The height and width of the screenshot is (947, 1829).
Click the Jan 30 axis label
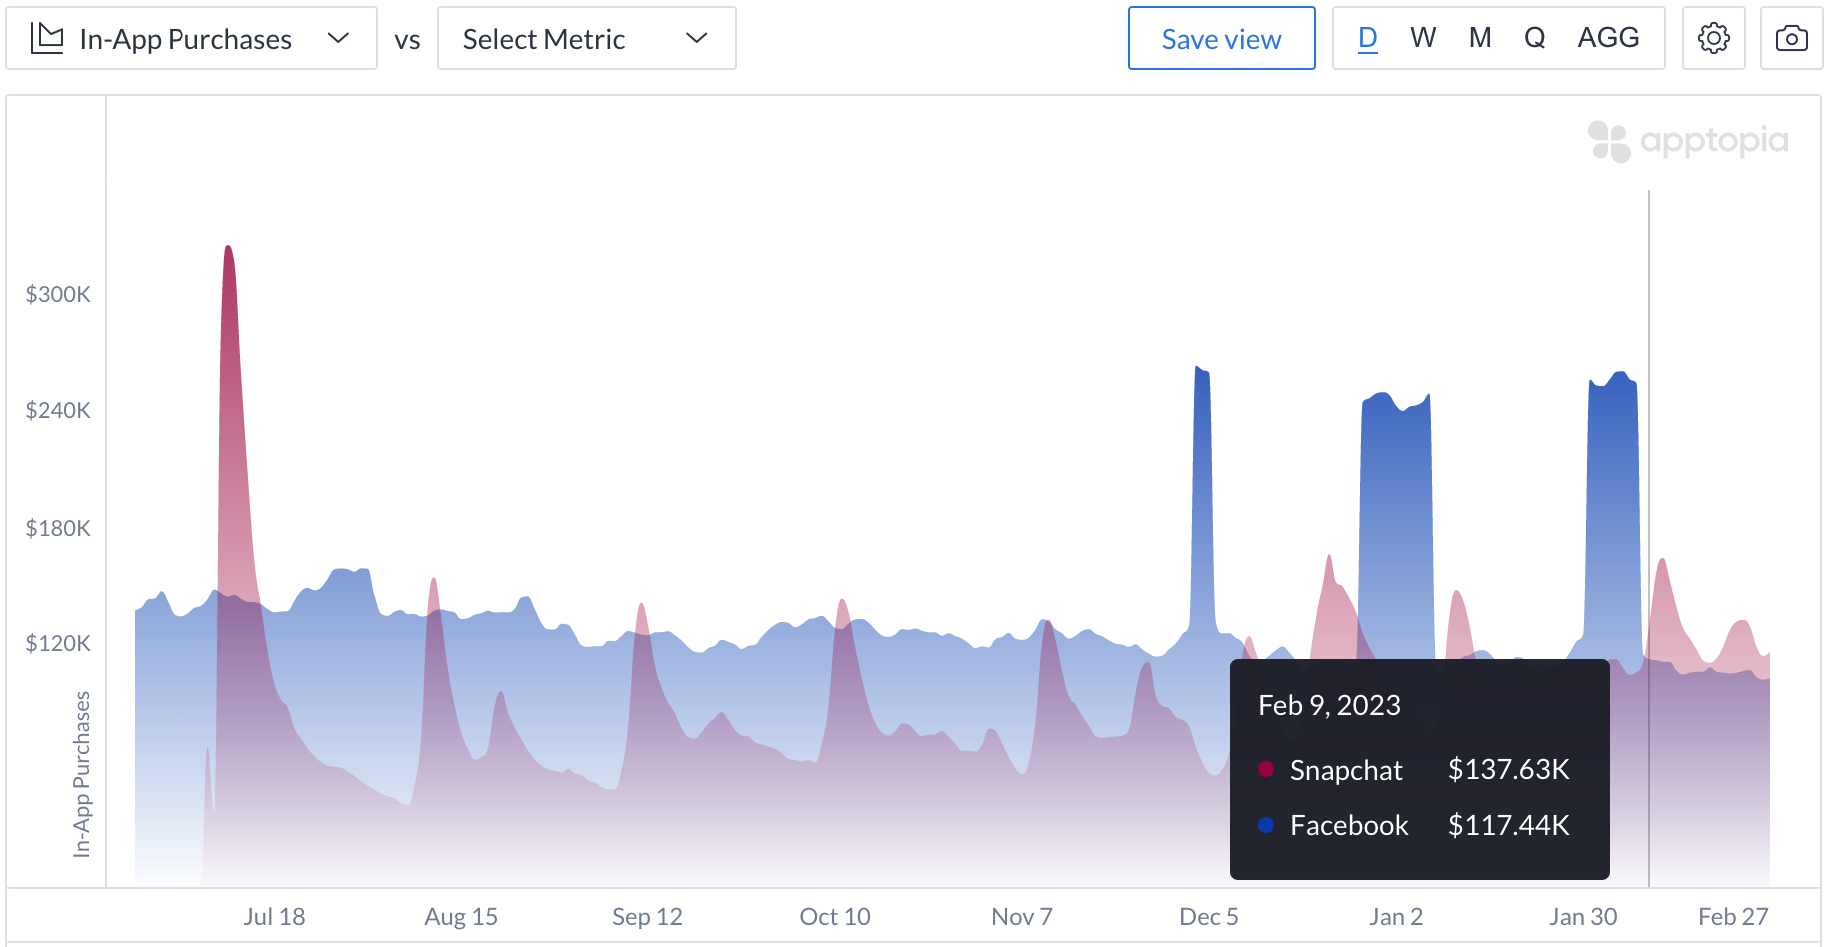[x=1582, y=916]
